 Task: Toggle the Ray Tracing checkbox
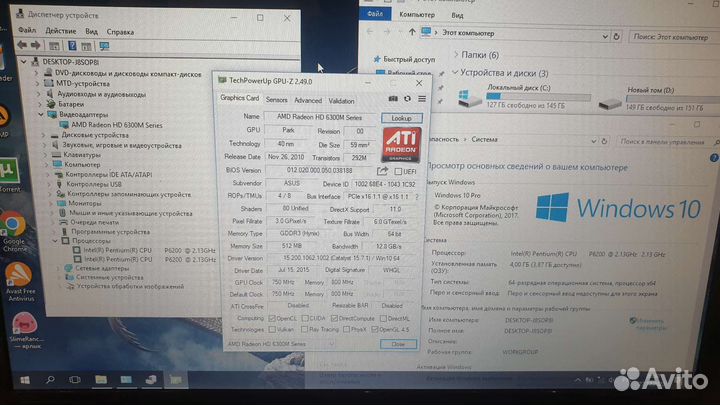304,329
